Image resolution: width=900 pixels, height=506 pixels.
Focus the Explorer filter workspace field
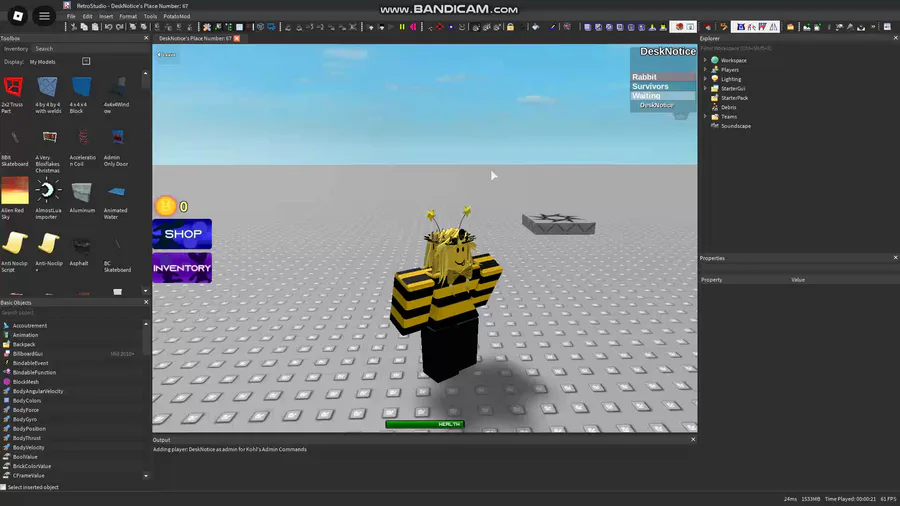pos(798,48)
